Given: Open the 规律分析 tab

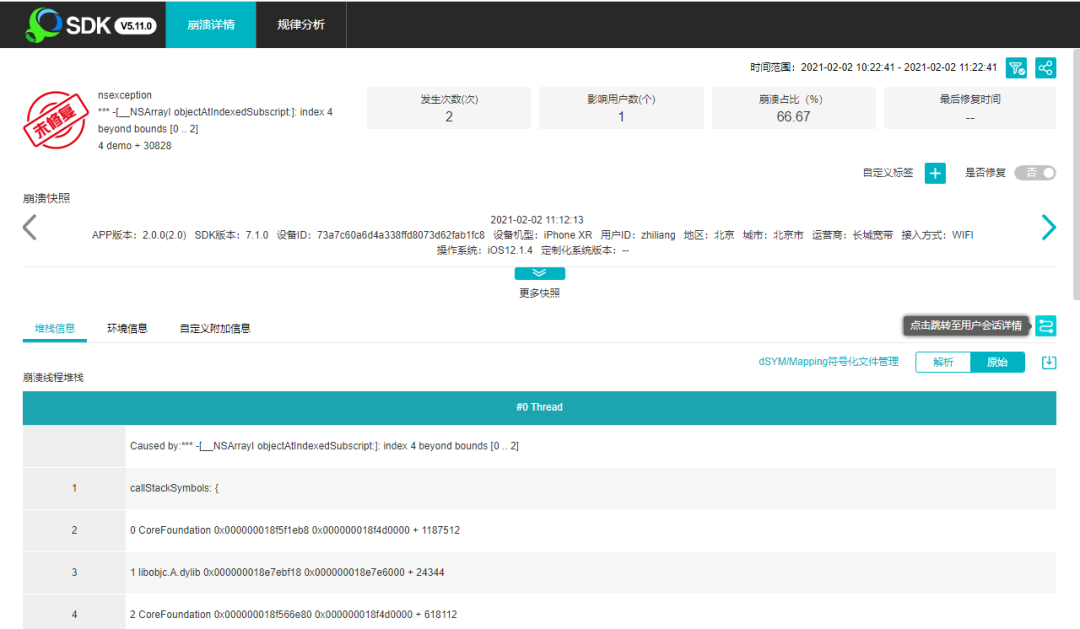Looking at the screenshot, I should coord(301,25).
